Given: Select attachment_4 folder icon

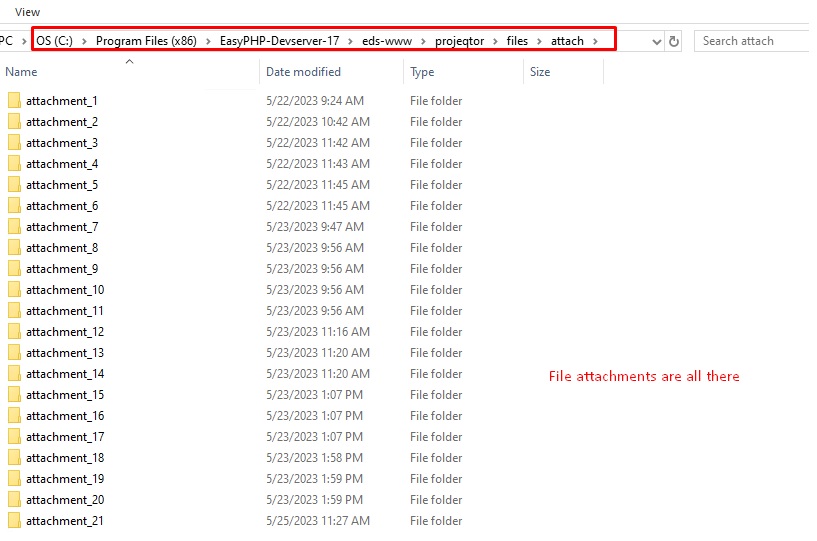Looking at the screenshot, I should [x=15, y=164].
